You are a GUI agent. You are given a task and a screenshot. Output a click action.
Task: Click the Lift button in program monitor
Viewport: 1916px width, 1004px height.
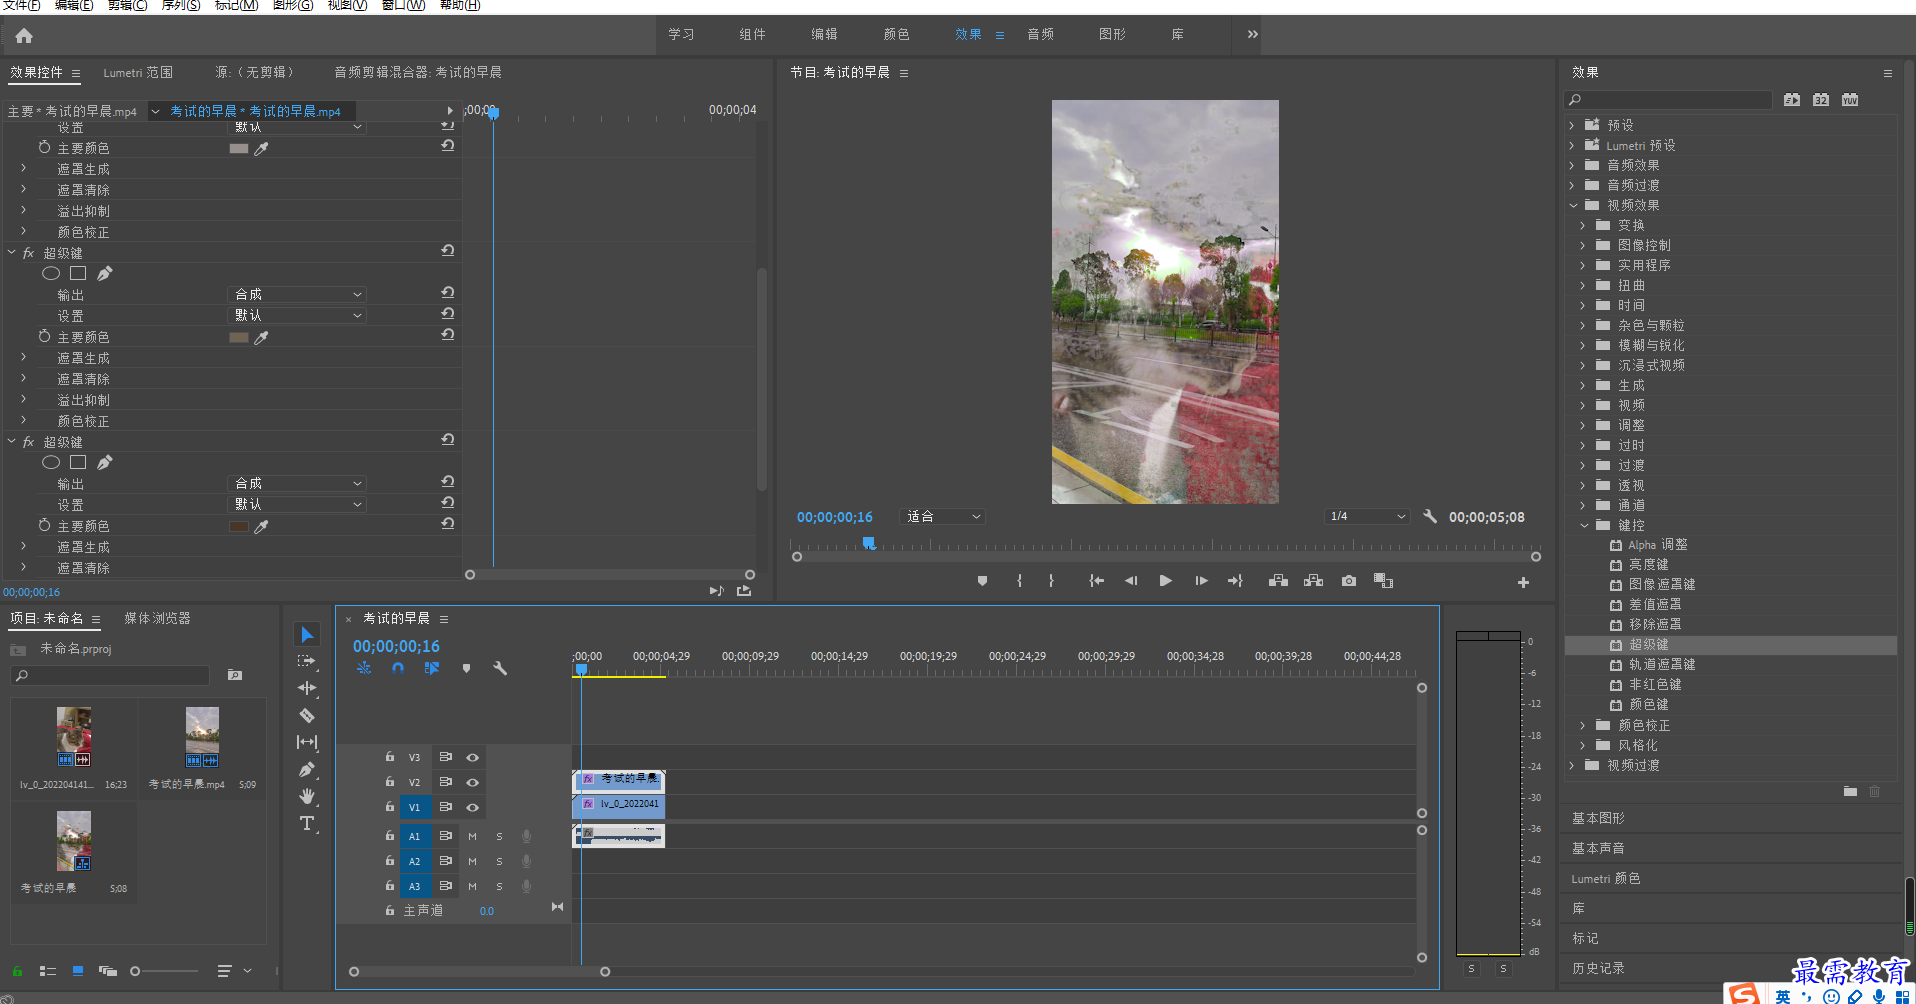(x=1278, y=581)
